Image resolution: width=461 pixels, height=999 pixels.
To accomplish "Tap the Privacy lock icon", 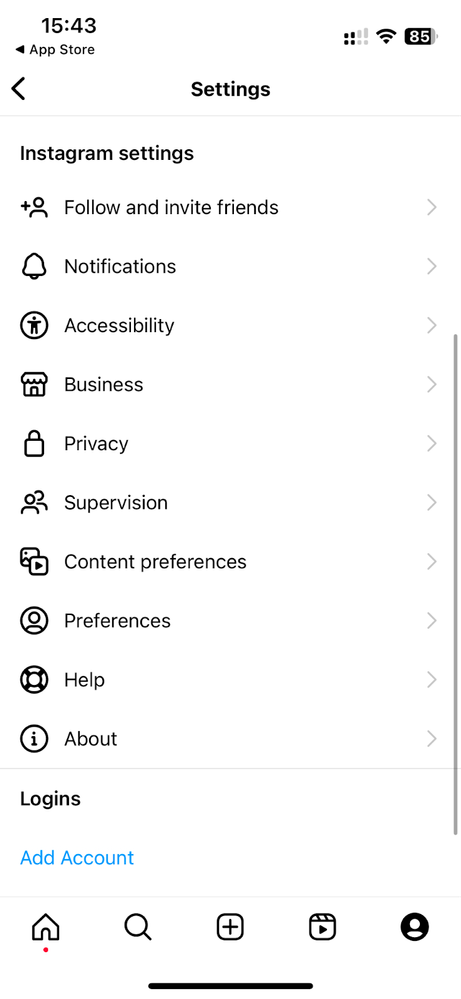I will click(34, 443).
